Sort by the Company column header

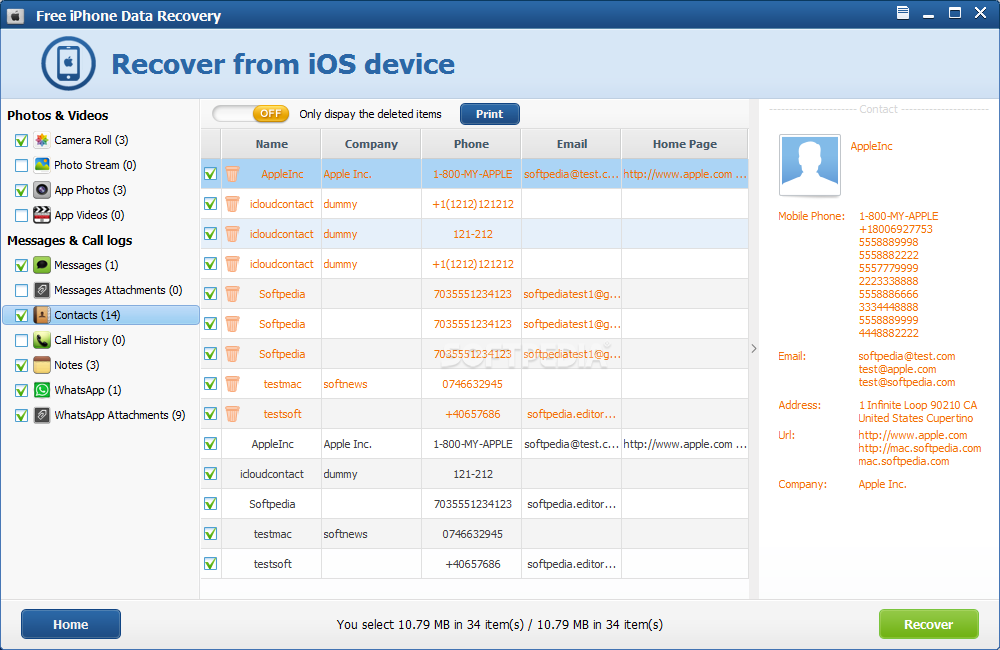pos(371,144)
